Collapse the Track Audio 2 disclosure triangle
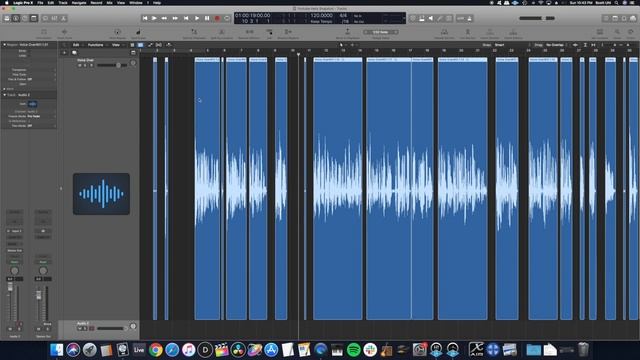The image size is (640, 360). pos(4,95)
